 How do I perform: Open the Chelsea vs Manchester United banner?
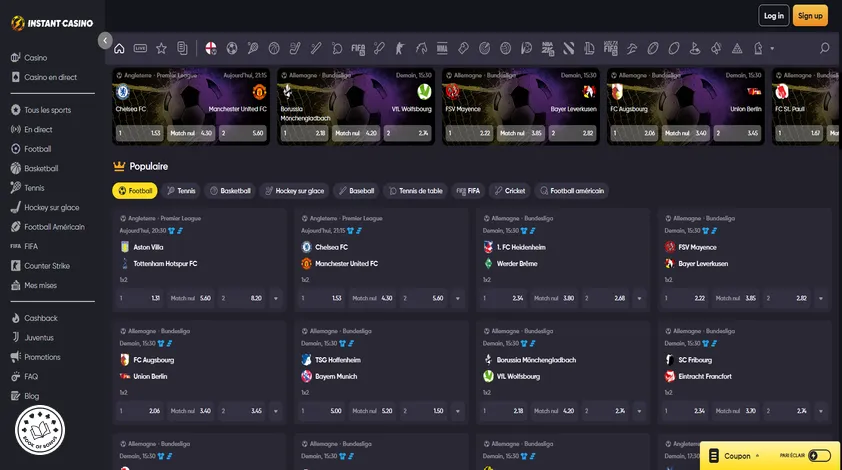191,106
